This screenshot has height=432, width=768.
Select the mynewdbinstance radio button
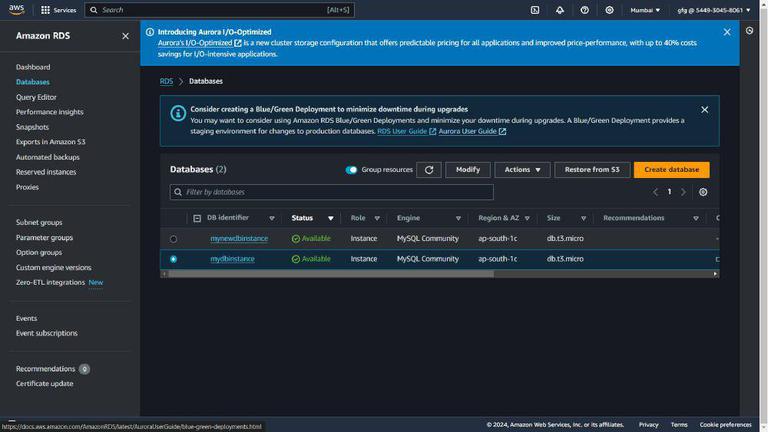[173, 239]
